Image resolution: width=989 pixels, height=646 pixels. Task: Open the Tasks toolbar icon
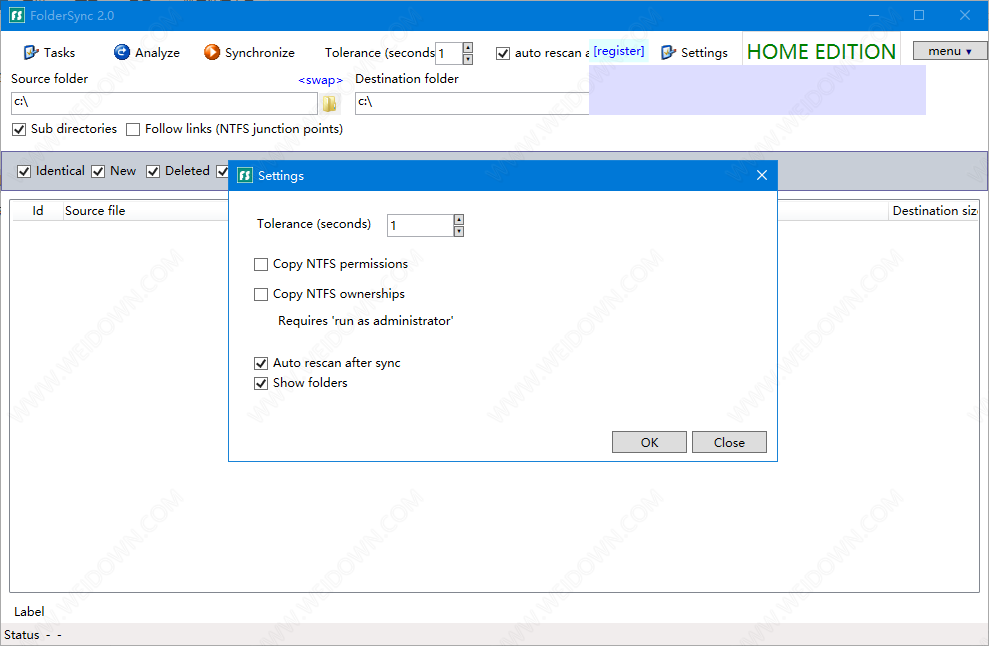(x=31, y=52)
